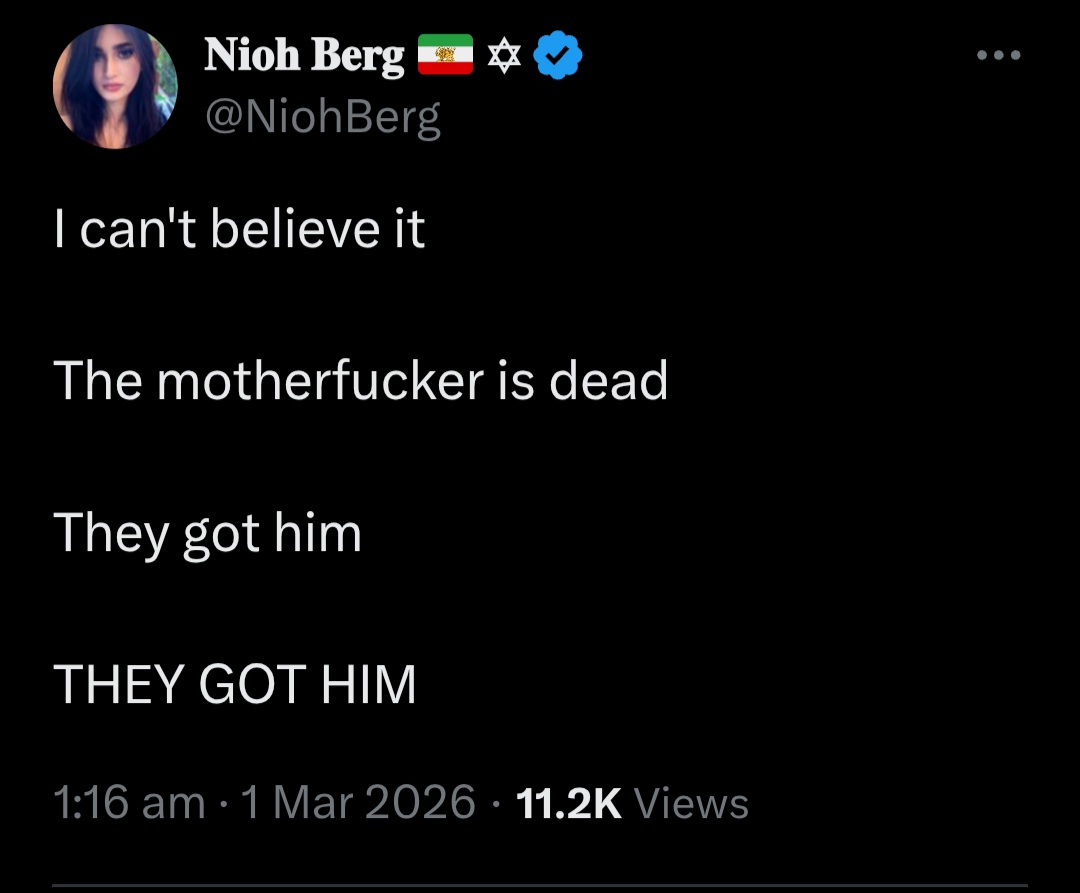Click the blue verified checkmark badge
The image size is (1080, 893).
(x=560, y=56)
